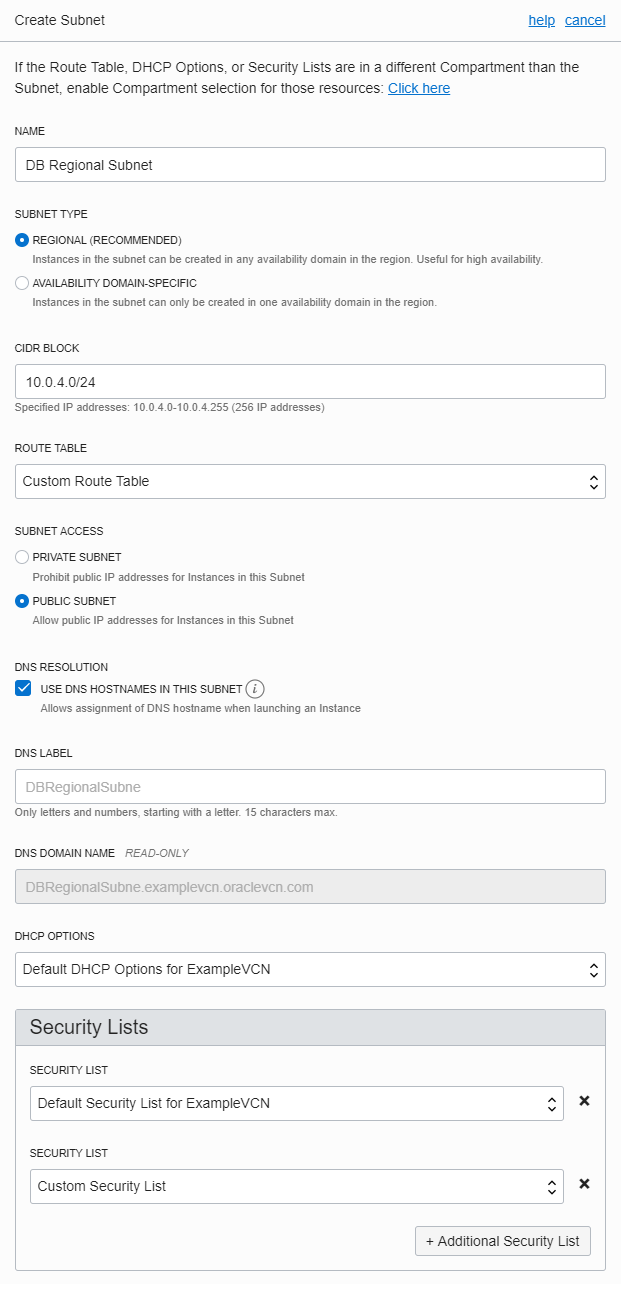Select the Regional subnet type radio button
The height and width of the screenshot is (1289, 621).
coord(22,240)
